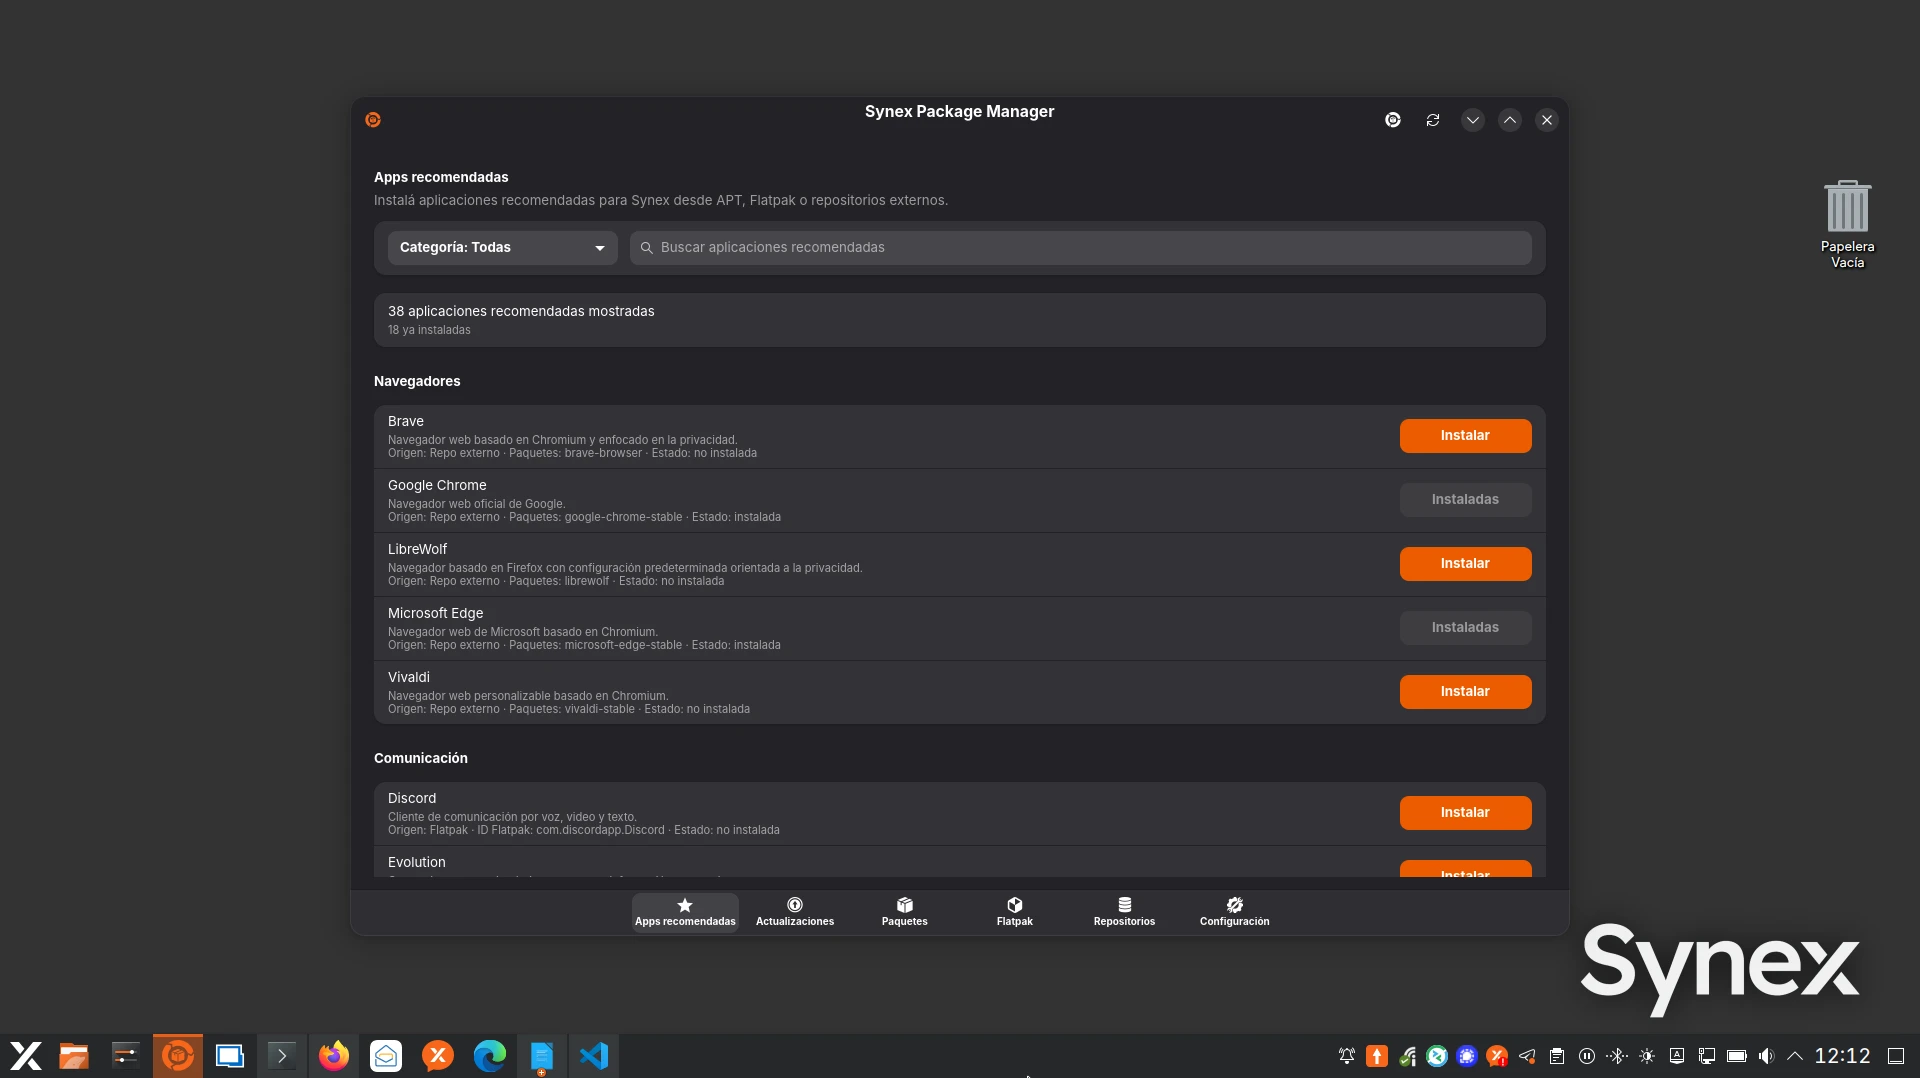Open the orange Synex chat bubble app
Screen dimensions: 1920x1078
pyautogui.click(x=438, y=1056)
